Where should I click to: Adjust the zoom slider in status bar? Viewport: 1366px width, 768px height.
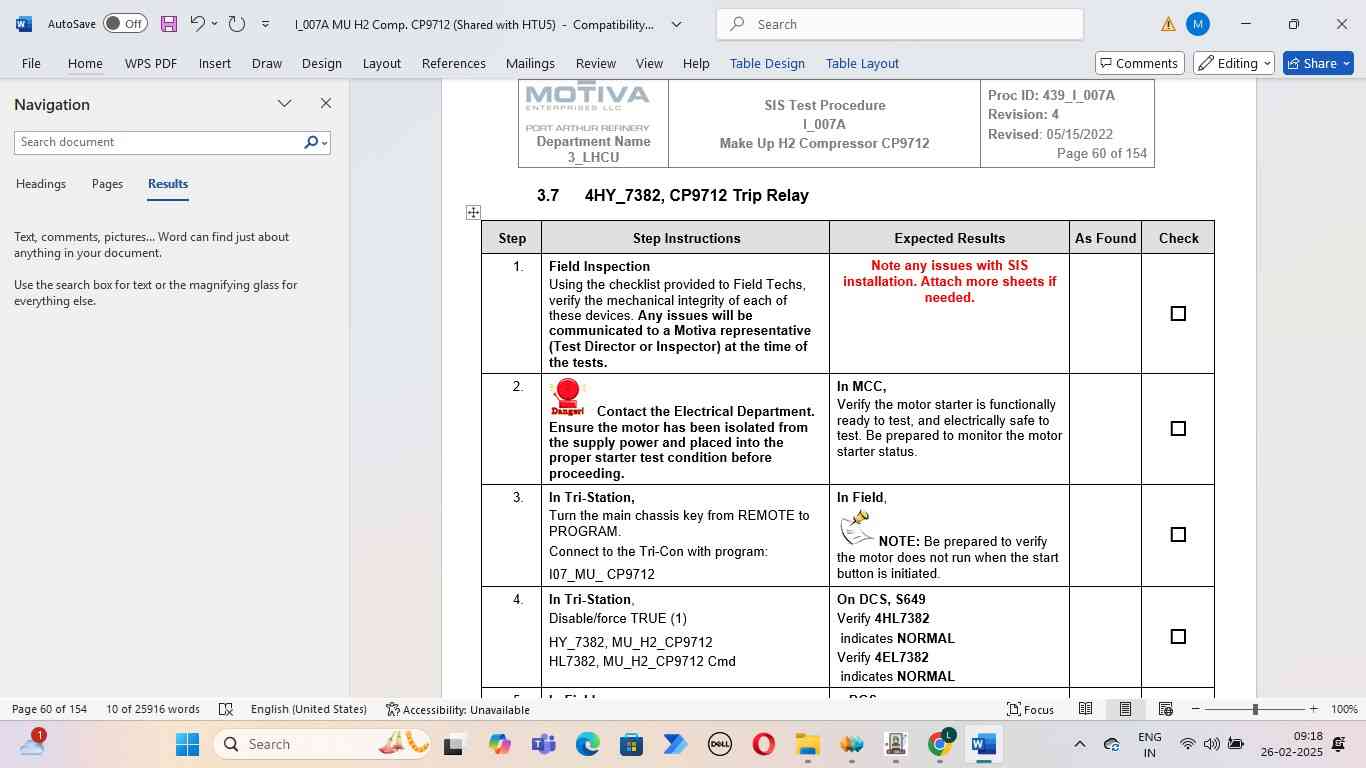tap(1254, 709)
